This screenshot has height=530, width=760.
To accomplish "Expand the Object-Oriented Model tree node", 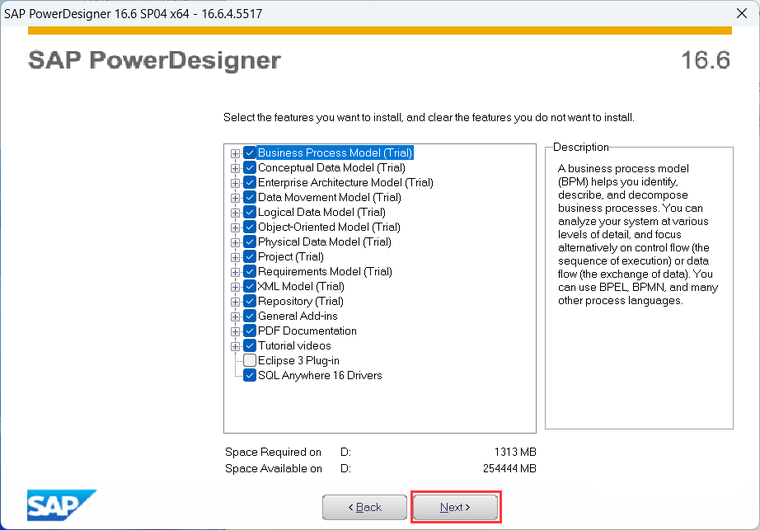I will (235, 228).
